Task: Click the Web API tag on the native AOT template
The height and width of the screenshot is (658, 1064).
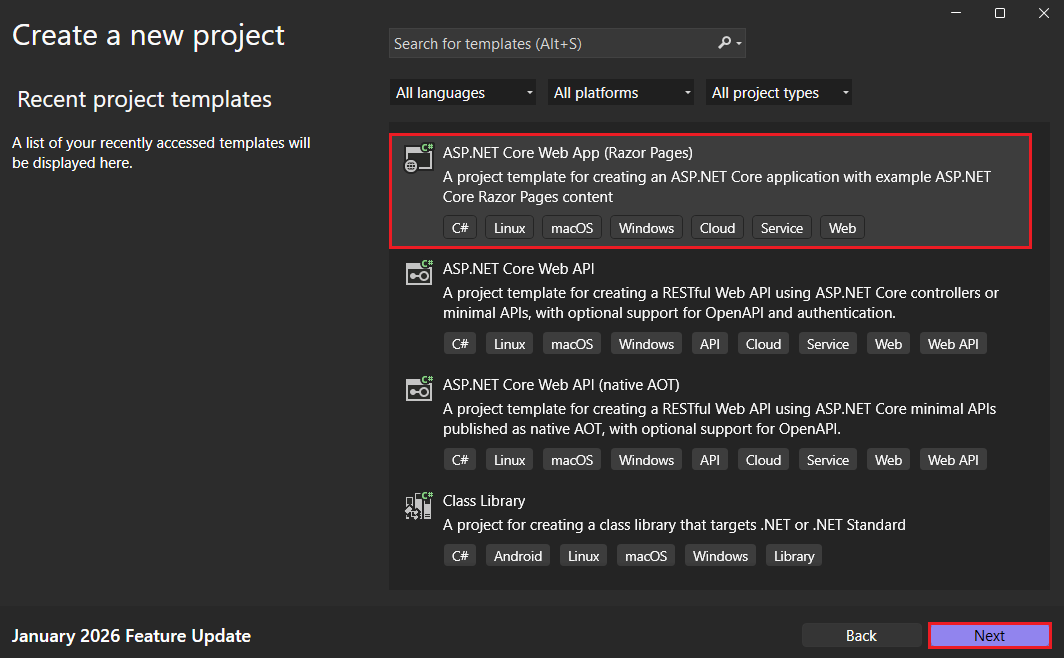Action: click(952, 459)
